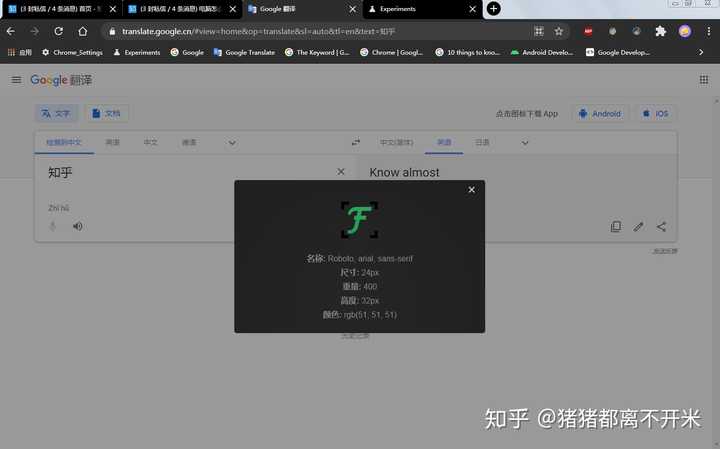Click the browser forward arrow
720x449 pixels.
click(34, 31)
